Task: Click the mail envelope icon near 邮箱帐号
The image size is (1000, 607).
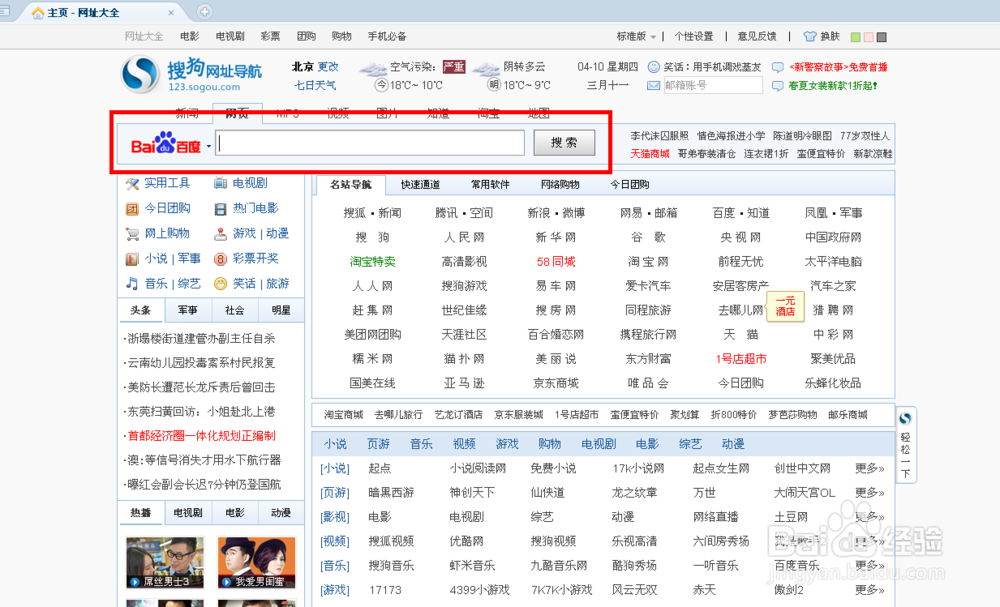Action: (654, 85)
